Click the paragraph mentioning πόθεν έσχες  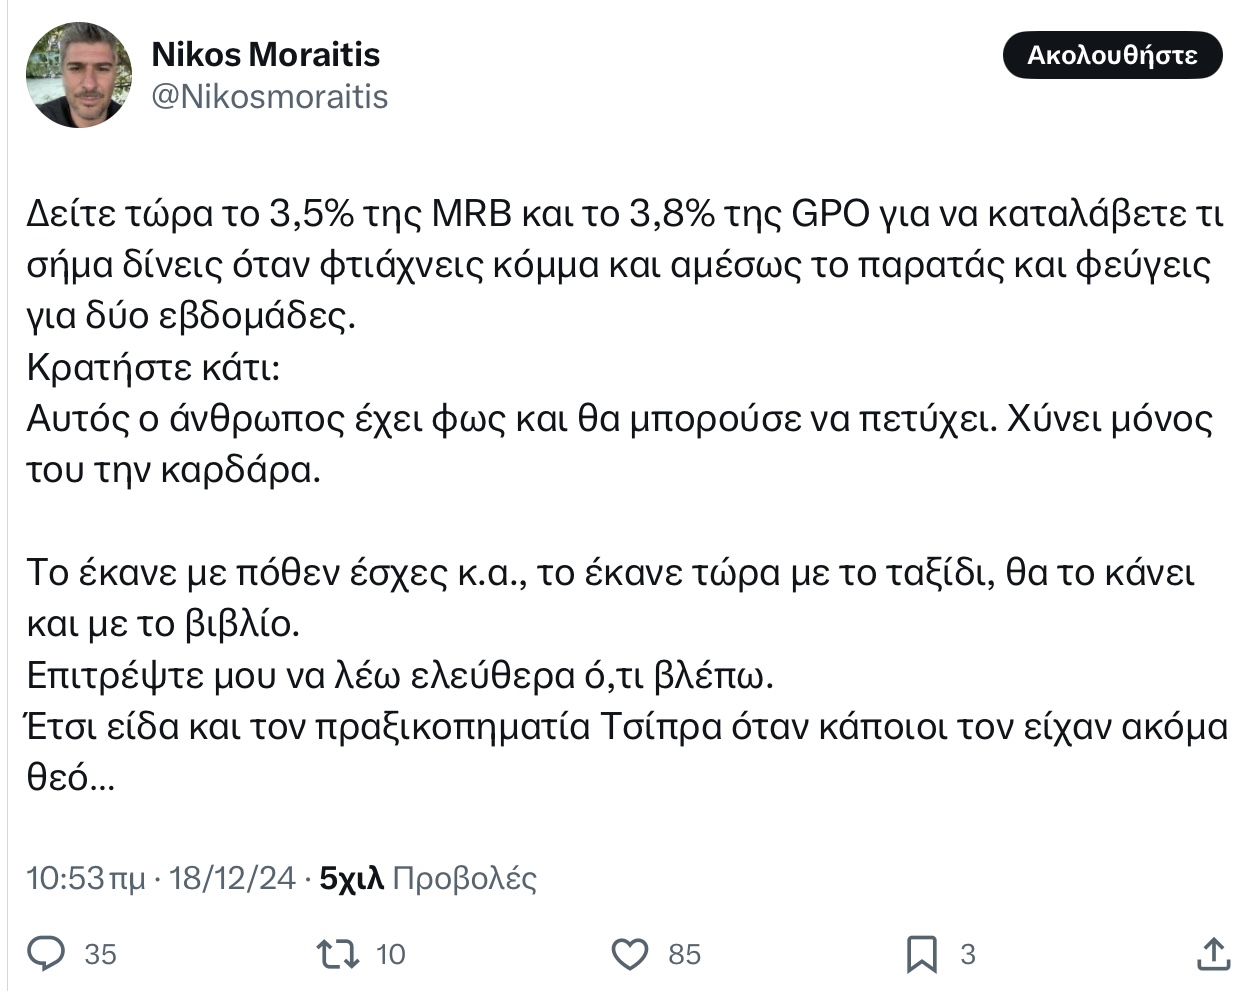pyautogui.click(x=610, y=573)
